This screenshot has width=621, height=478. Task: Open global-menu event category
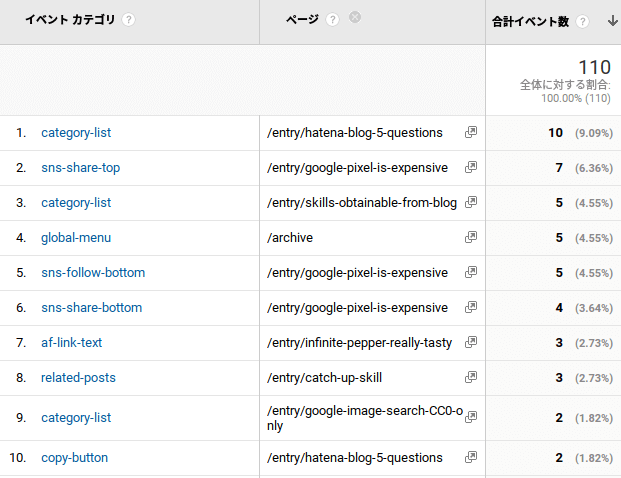[x=76, y=238]
